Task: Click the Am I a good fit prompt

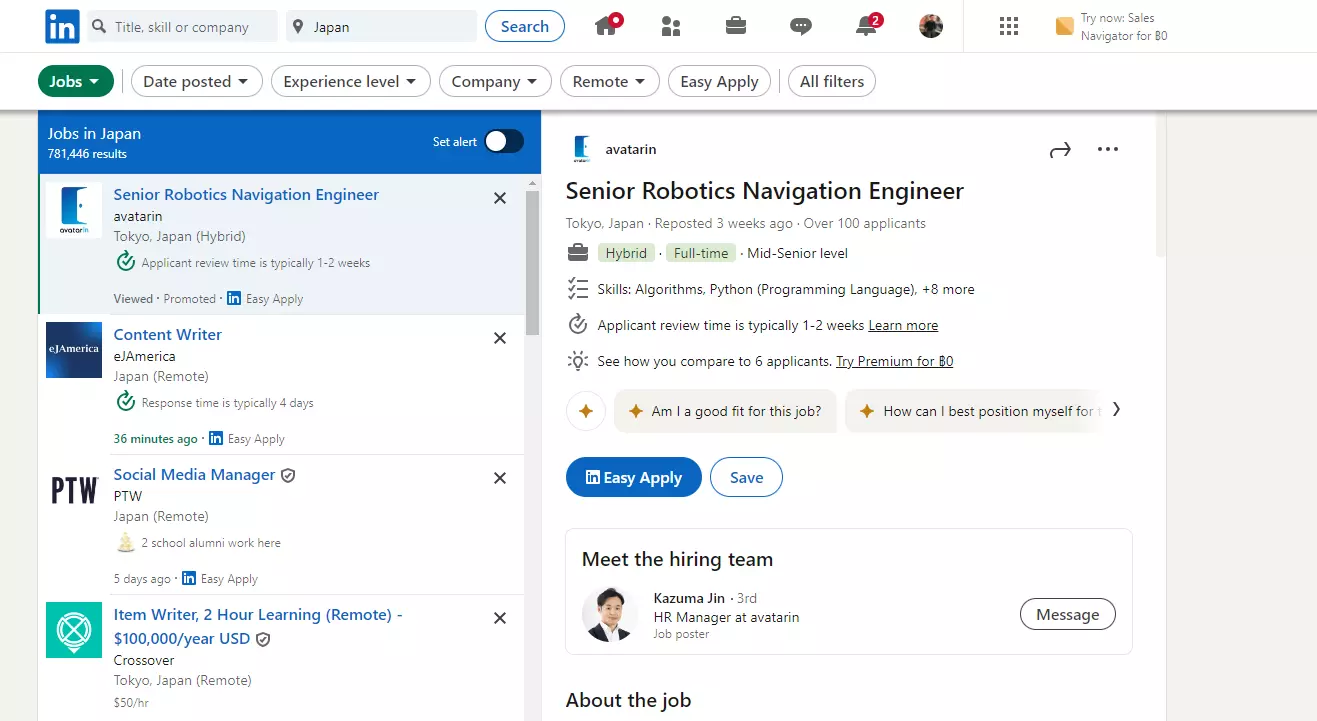Action: click(725, 411)
